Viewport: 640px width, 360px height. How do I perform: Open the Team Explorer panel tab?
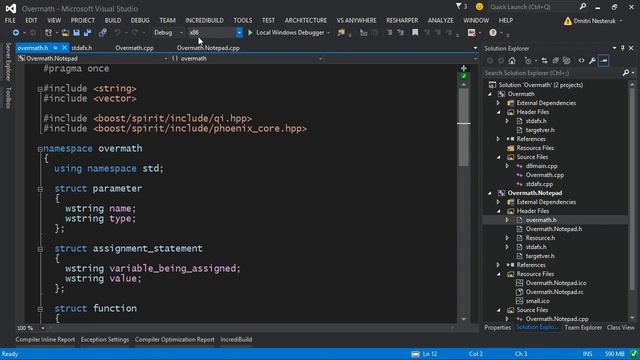(583, 327)
